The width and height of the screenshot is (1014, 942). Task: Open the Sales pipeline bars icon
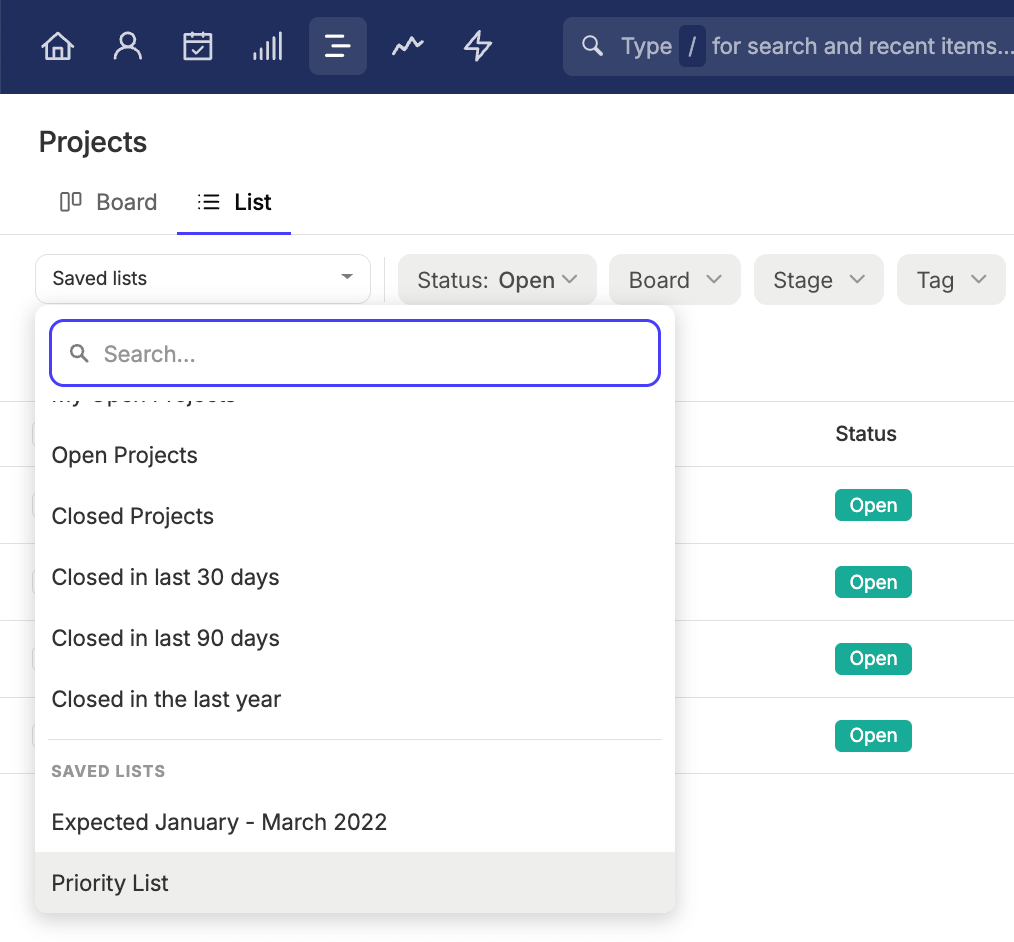pyautogui.click(x=267, y=47)
